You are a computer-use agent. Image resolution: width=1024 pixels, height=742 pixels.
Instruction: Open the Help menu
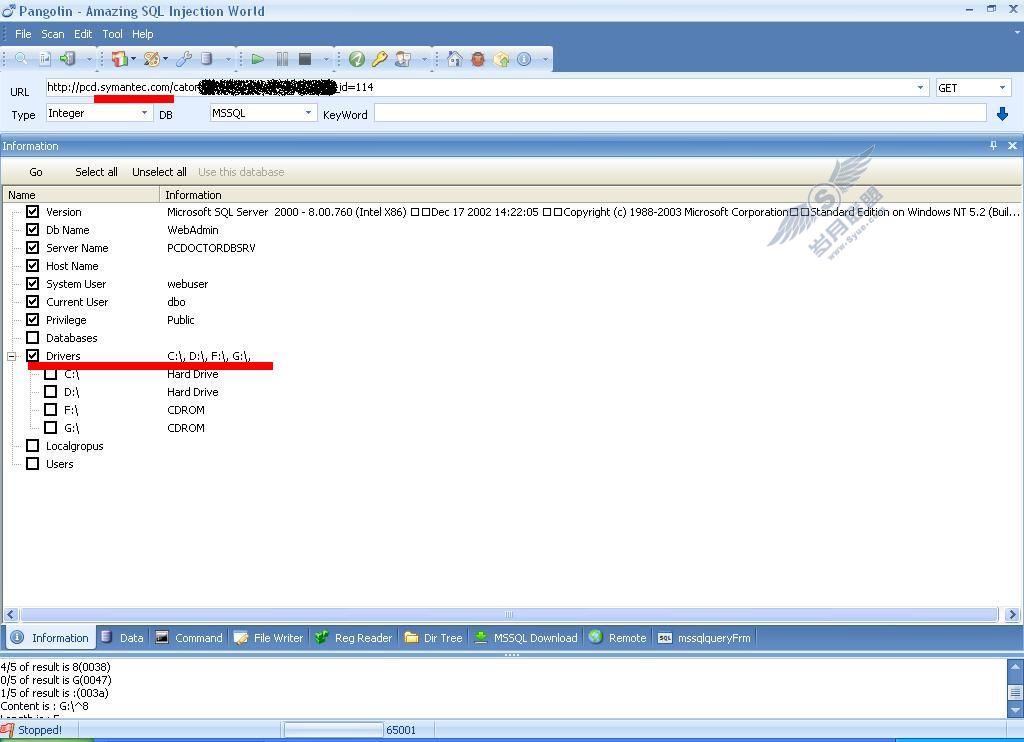142,34
